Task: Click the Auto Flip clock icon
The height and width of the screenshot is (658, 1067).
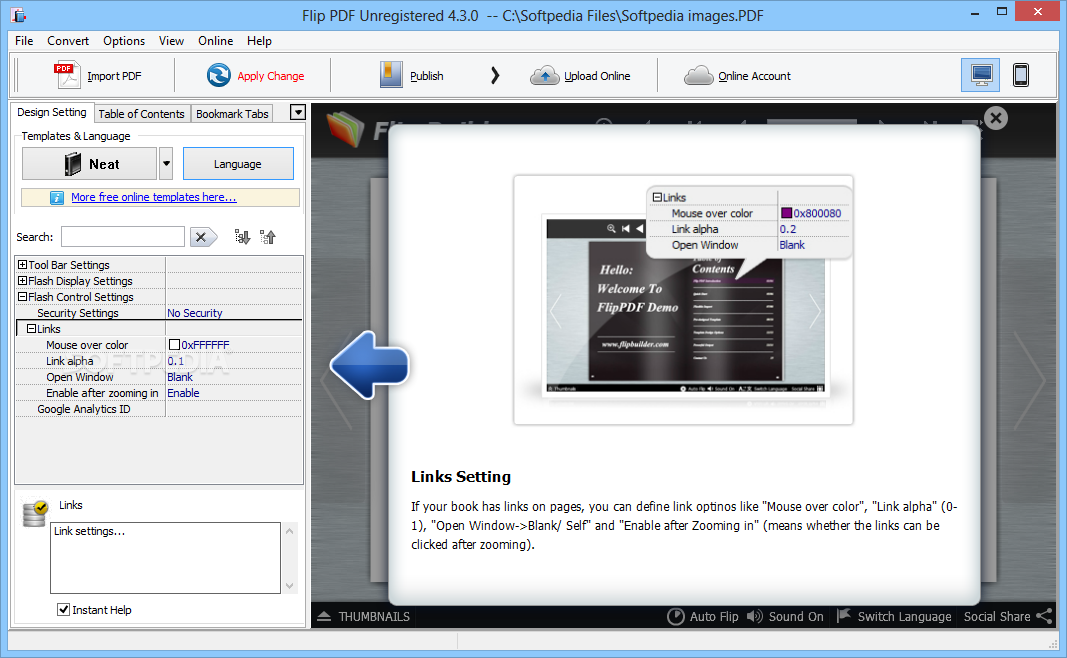Action: pyautogui.click(x=676, y=616)
